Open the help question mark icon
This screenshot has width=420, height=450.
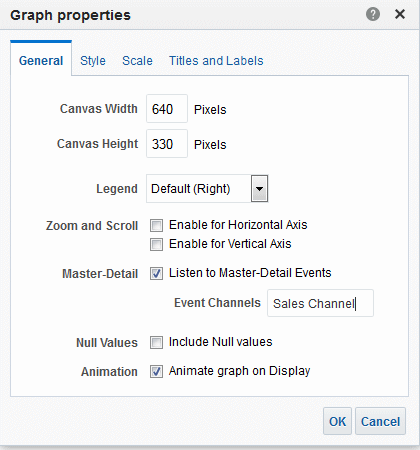373,14
